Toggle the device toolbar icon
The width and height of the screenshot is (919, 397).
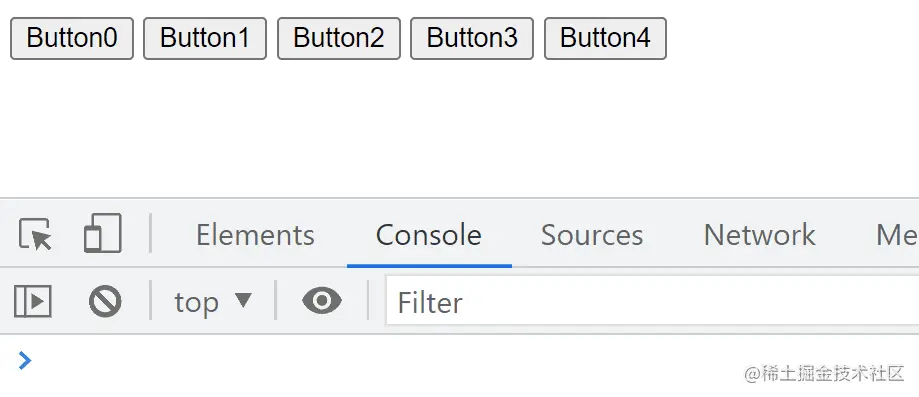103,233
